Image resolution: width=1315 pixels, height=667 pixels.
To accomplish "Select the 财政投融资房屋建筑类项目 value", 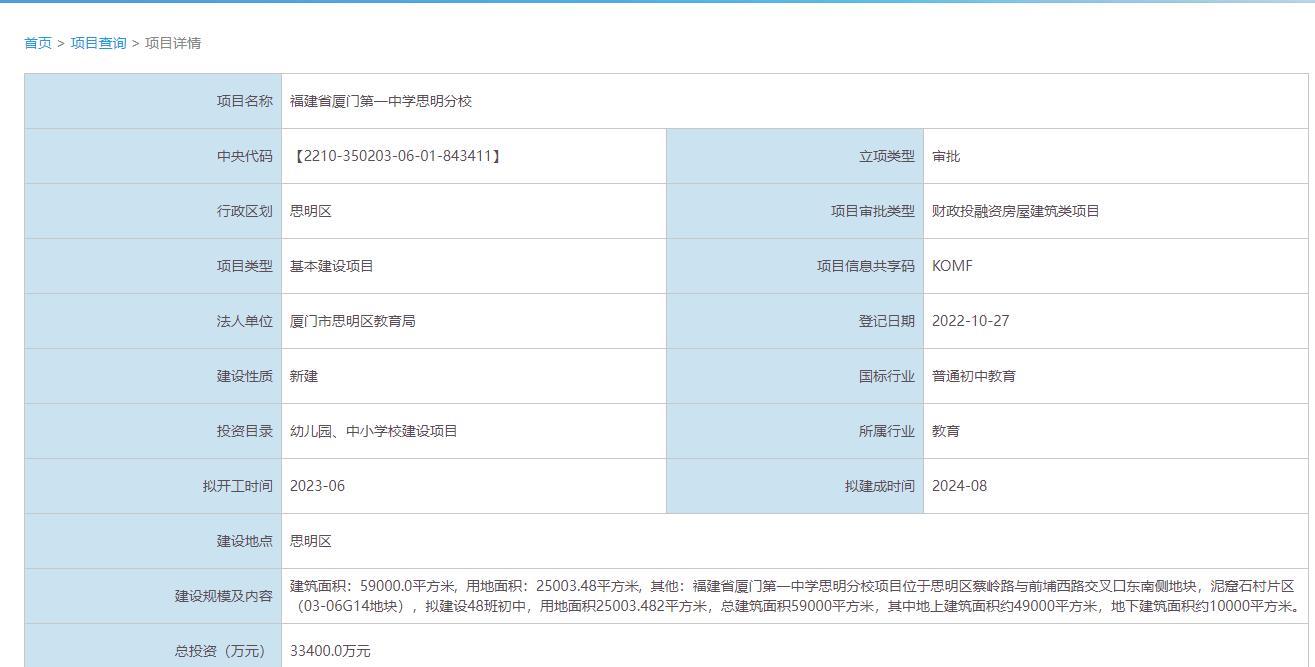I will point(1016,211).
